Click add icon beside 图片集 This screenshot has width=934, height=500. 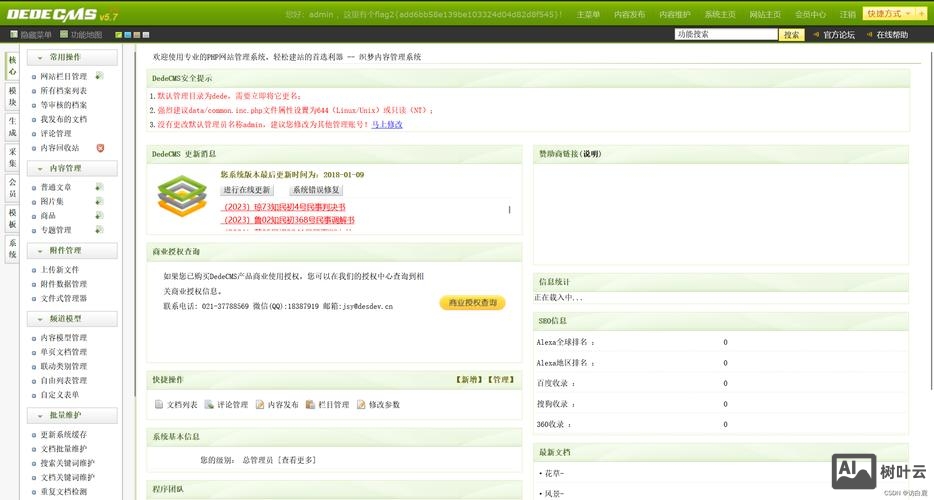pyautogui.click(x=99, y=201)
